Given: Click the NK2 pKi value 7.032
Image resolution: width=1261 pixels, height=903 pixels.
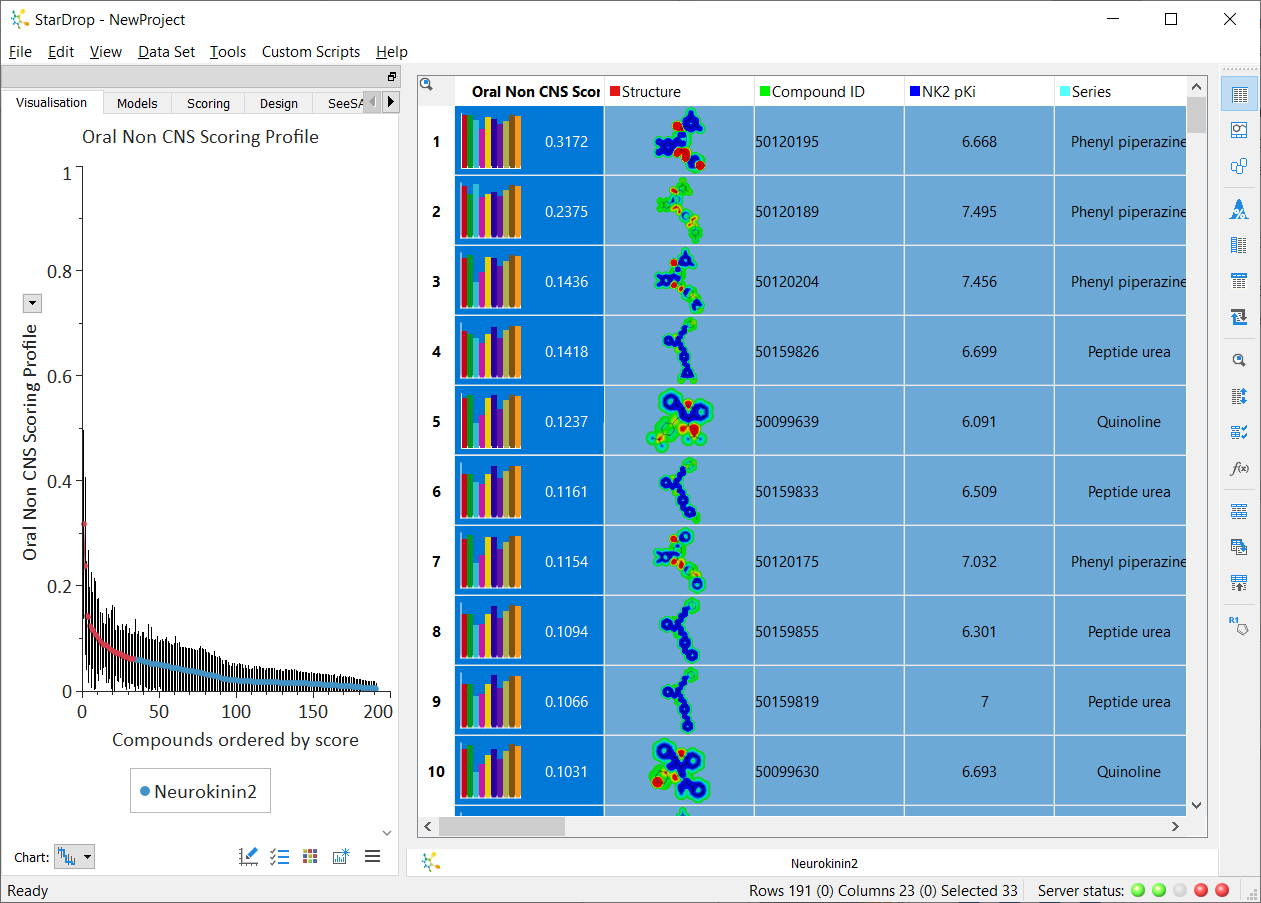Looking at the screenshot, I should [x=980, y=561].
